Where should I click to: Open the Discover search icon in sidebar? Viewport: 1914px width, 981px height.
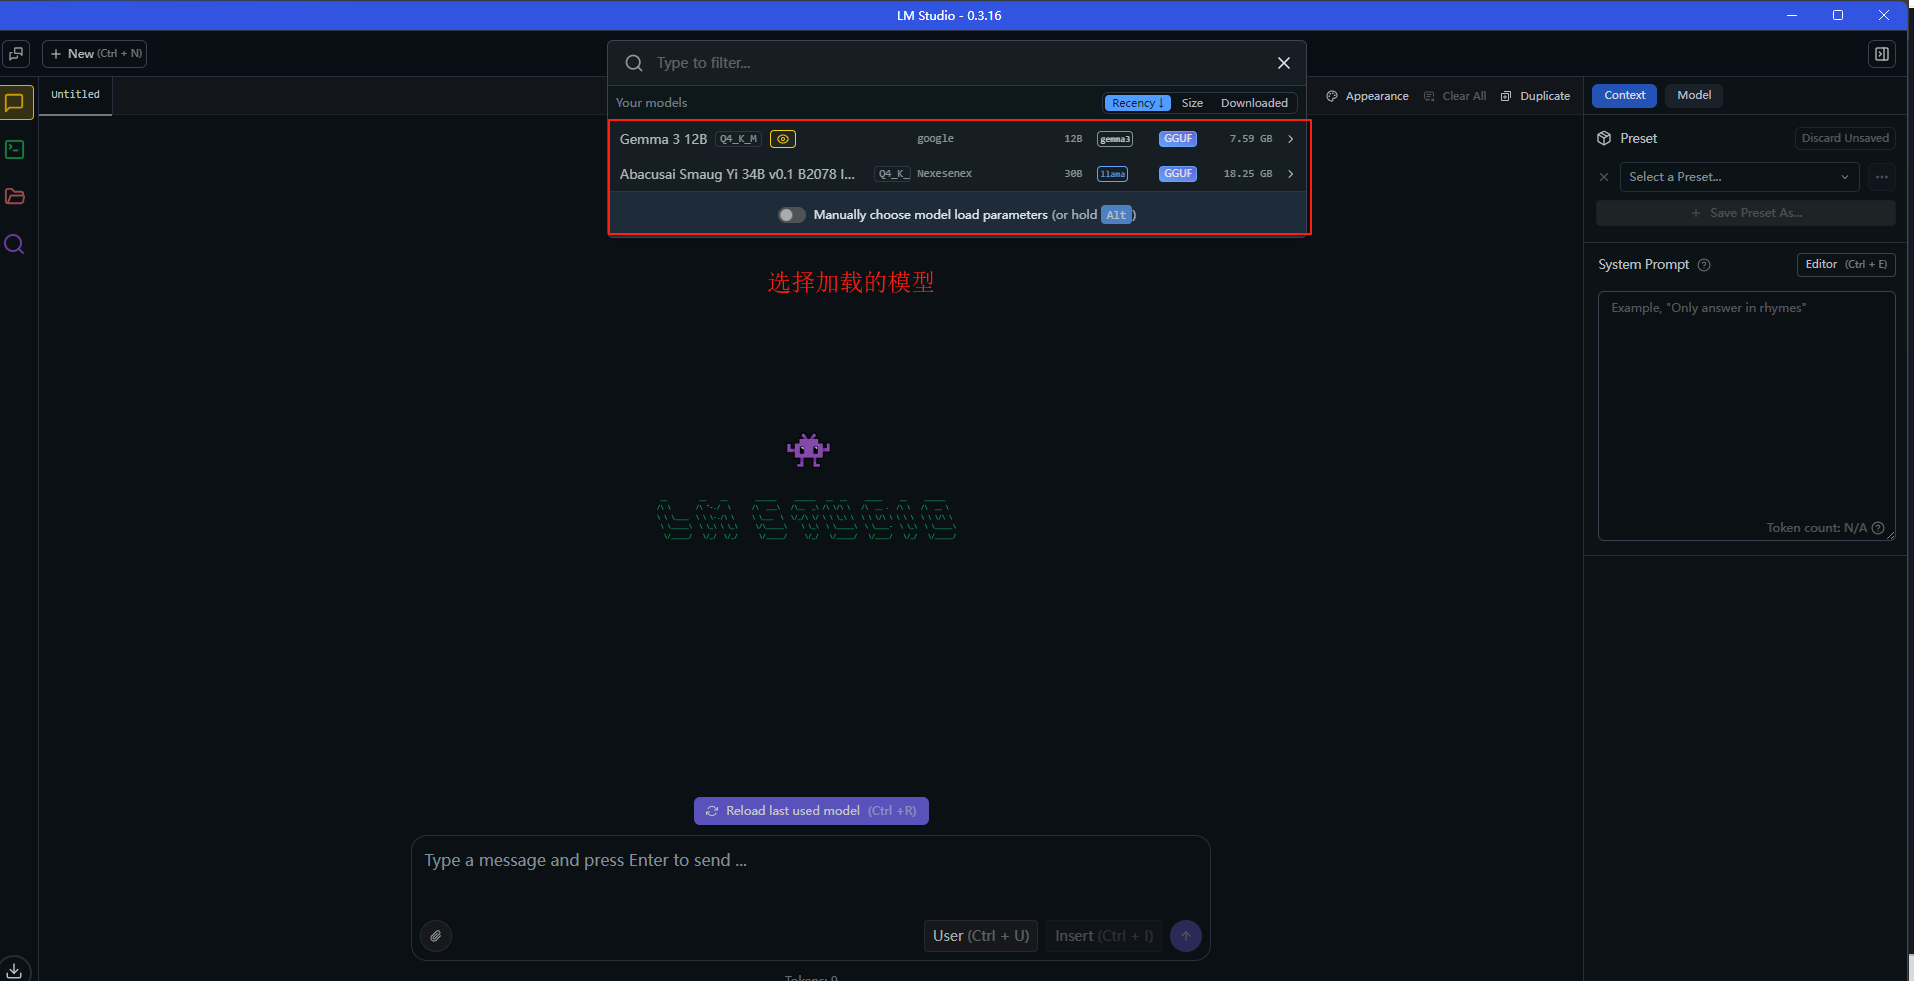point(15,244)
